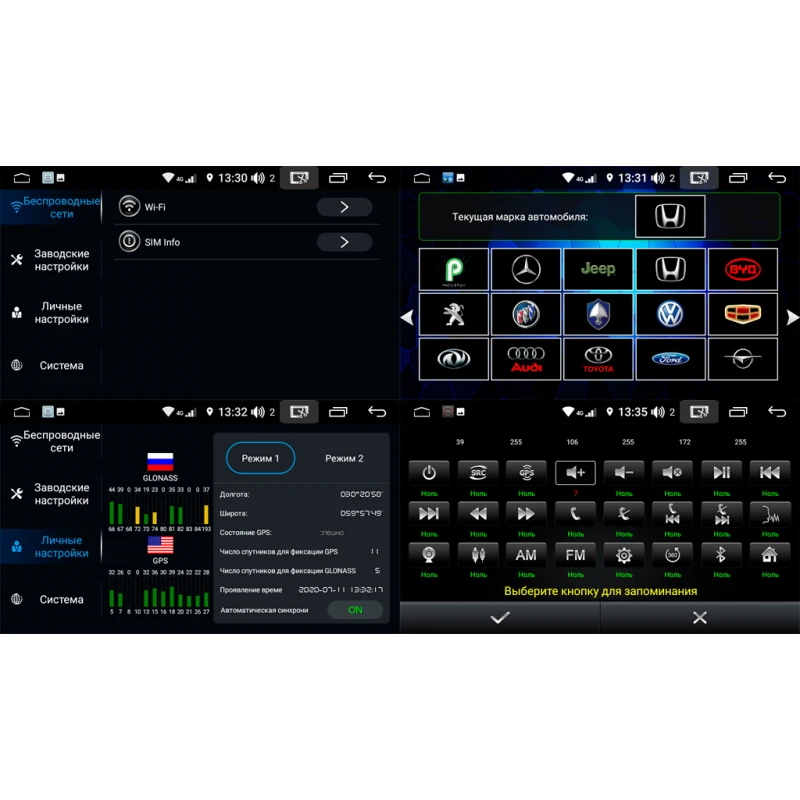Cancel key assignment with the X button
Viewport: 800px width, 800px height.
coord(700,618)
